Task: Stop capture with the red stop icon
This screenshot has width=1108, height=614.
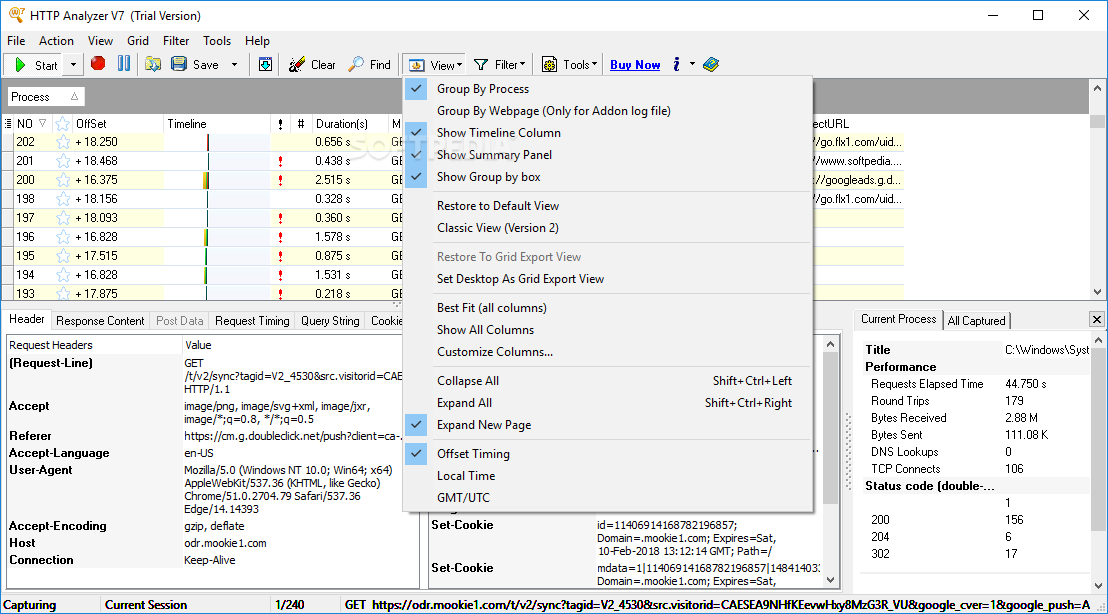Action: pos(98,64)
